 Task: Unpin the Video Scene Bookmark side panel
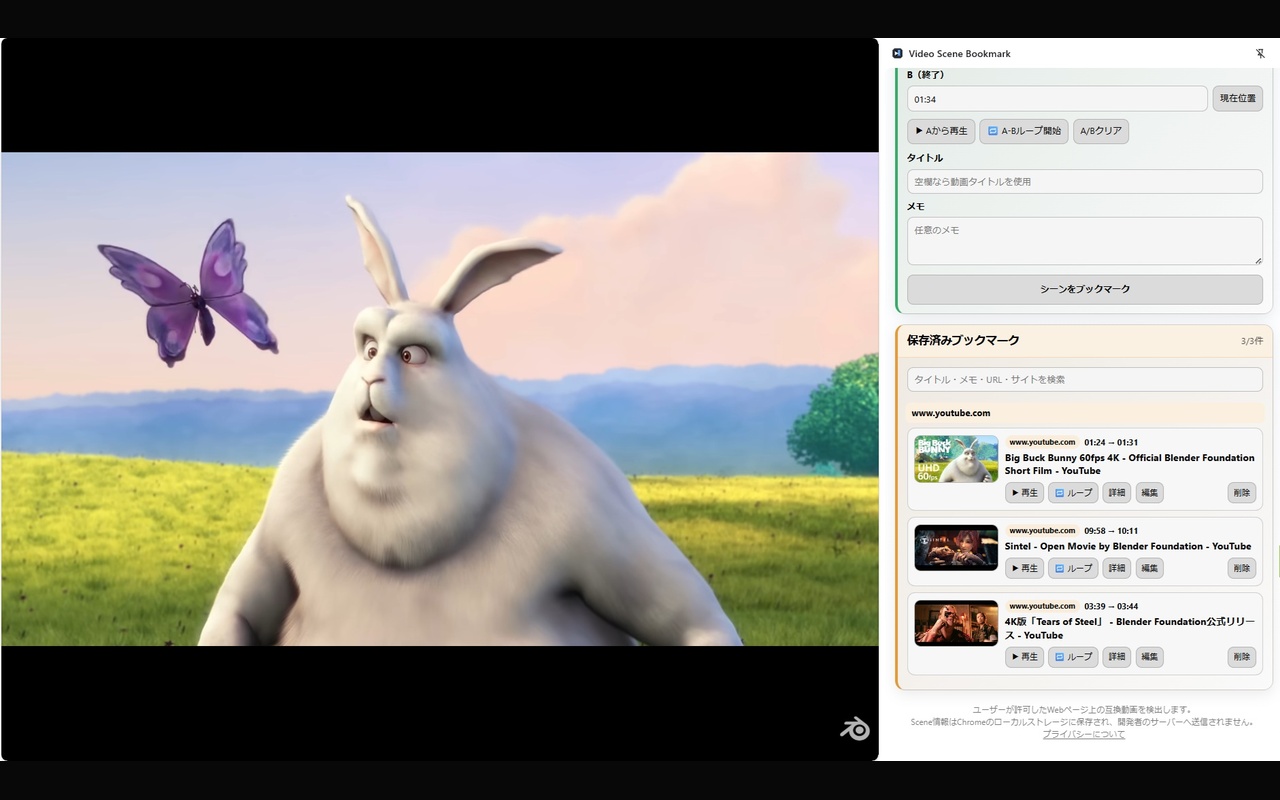pyautogui.click(x=1260, y=54)
